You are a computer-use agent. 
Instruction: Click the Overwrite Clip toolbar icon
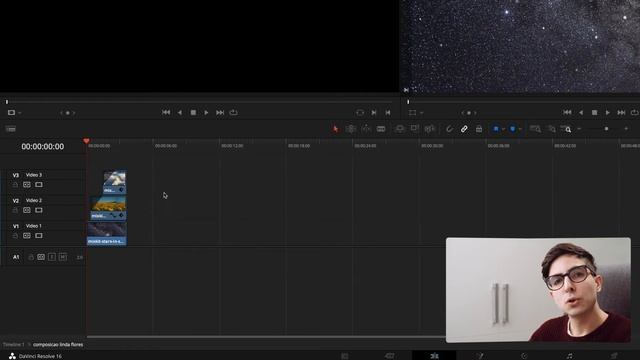coord(415,129)
